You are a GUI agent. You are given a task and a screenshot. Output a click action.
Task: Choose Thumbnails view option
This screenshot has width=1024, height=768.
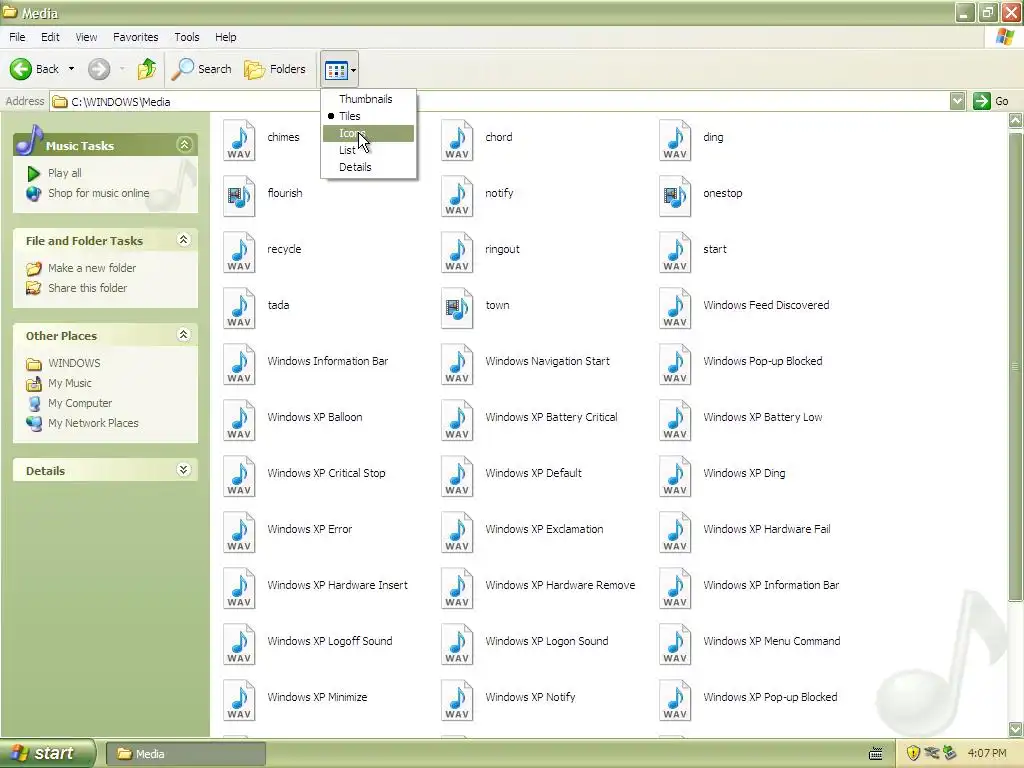(368, 99)
